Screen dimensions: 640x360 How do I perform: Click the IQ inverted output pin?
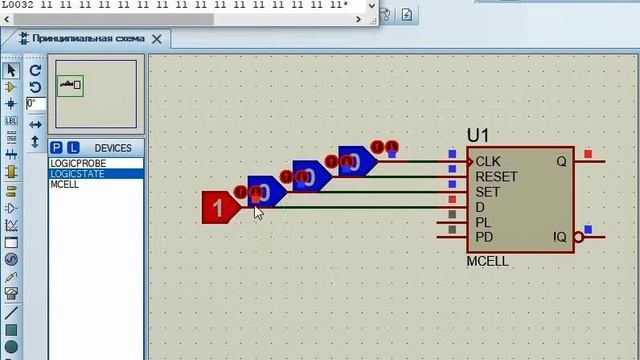click(x=589, y=237)
